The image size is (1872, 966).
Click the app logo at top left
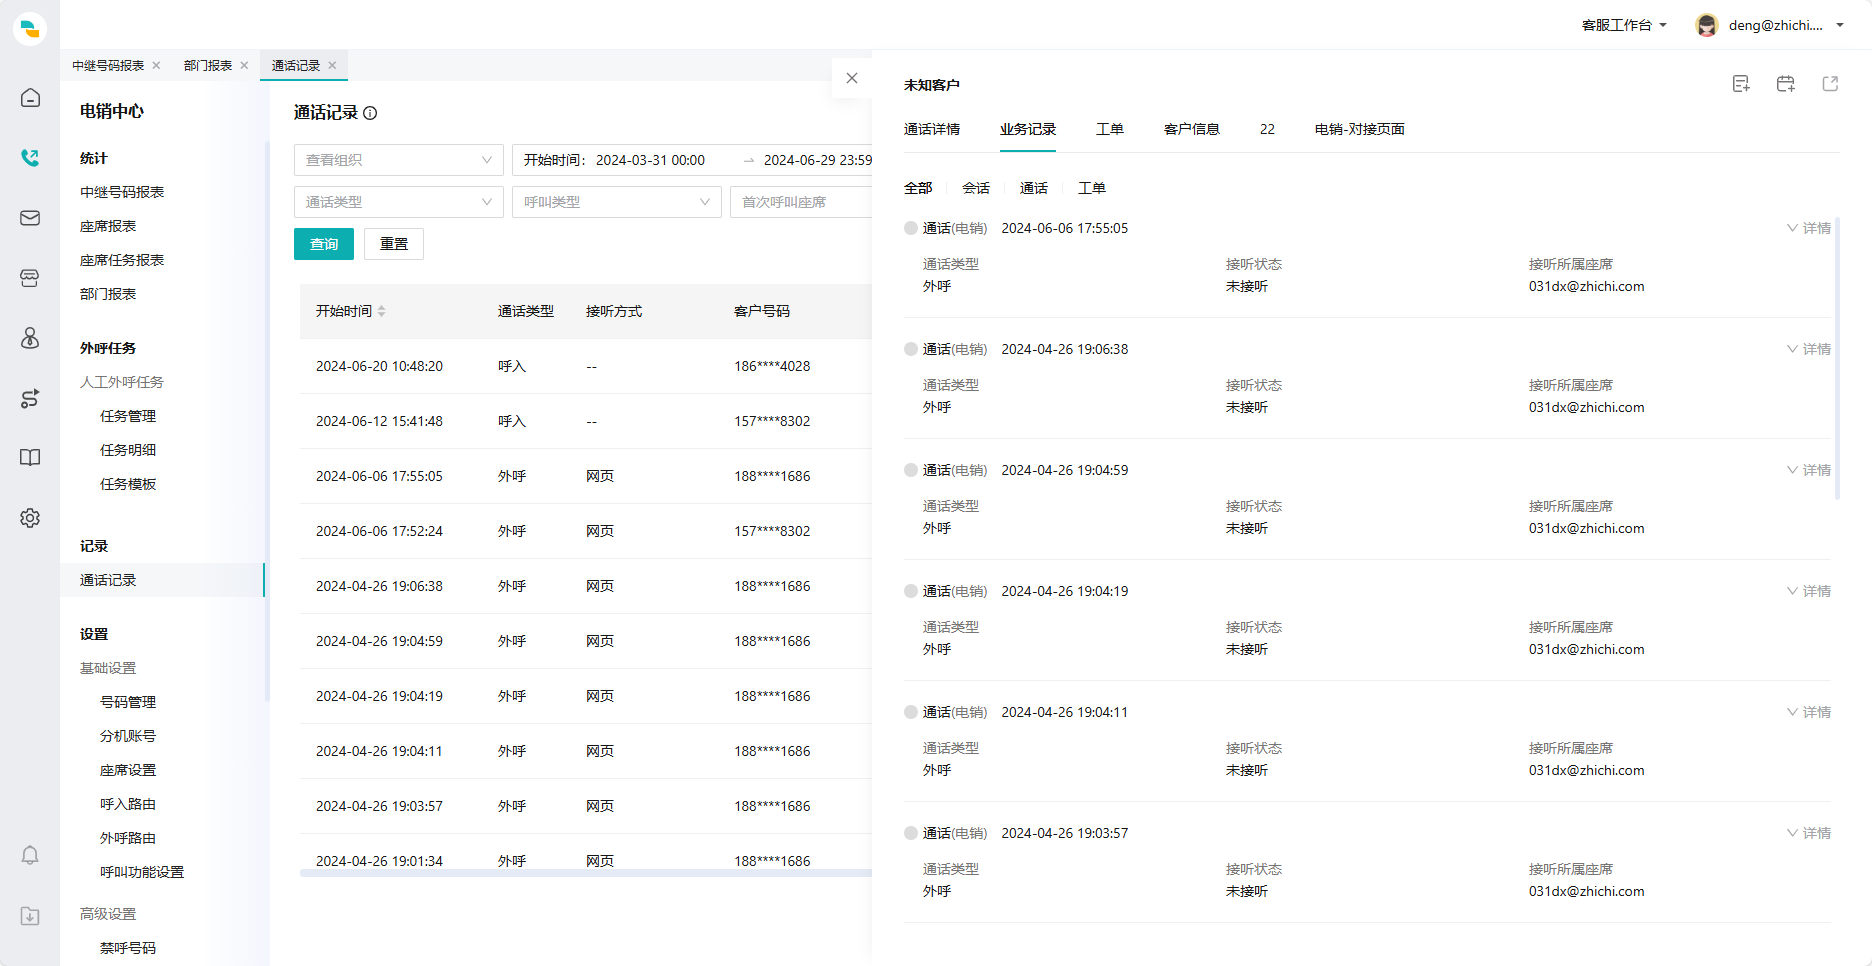pyautogui.click(x=30, y=29)
